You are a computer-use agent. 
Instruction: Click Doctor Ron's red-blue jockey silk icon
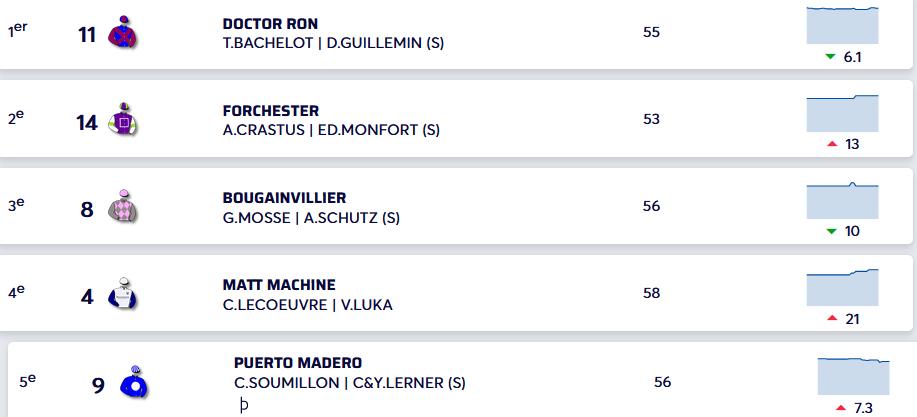click(123, 33)
